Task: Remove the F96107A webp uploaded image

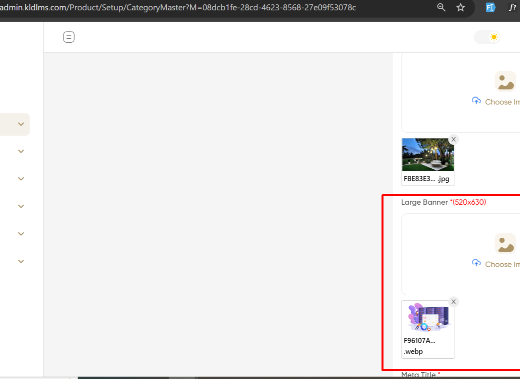Action: tap(453, 302)
